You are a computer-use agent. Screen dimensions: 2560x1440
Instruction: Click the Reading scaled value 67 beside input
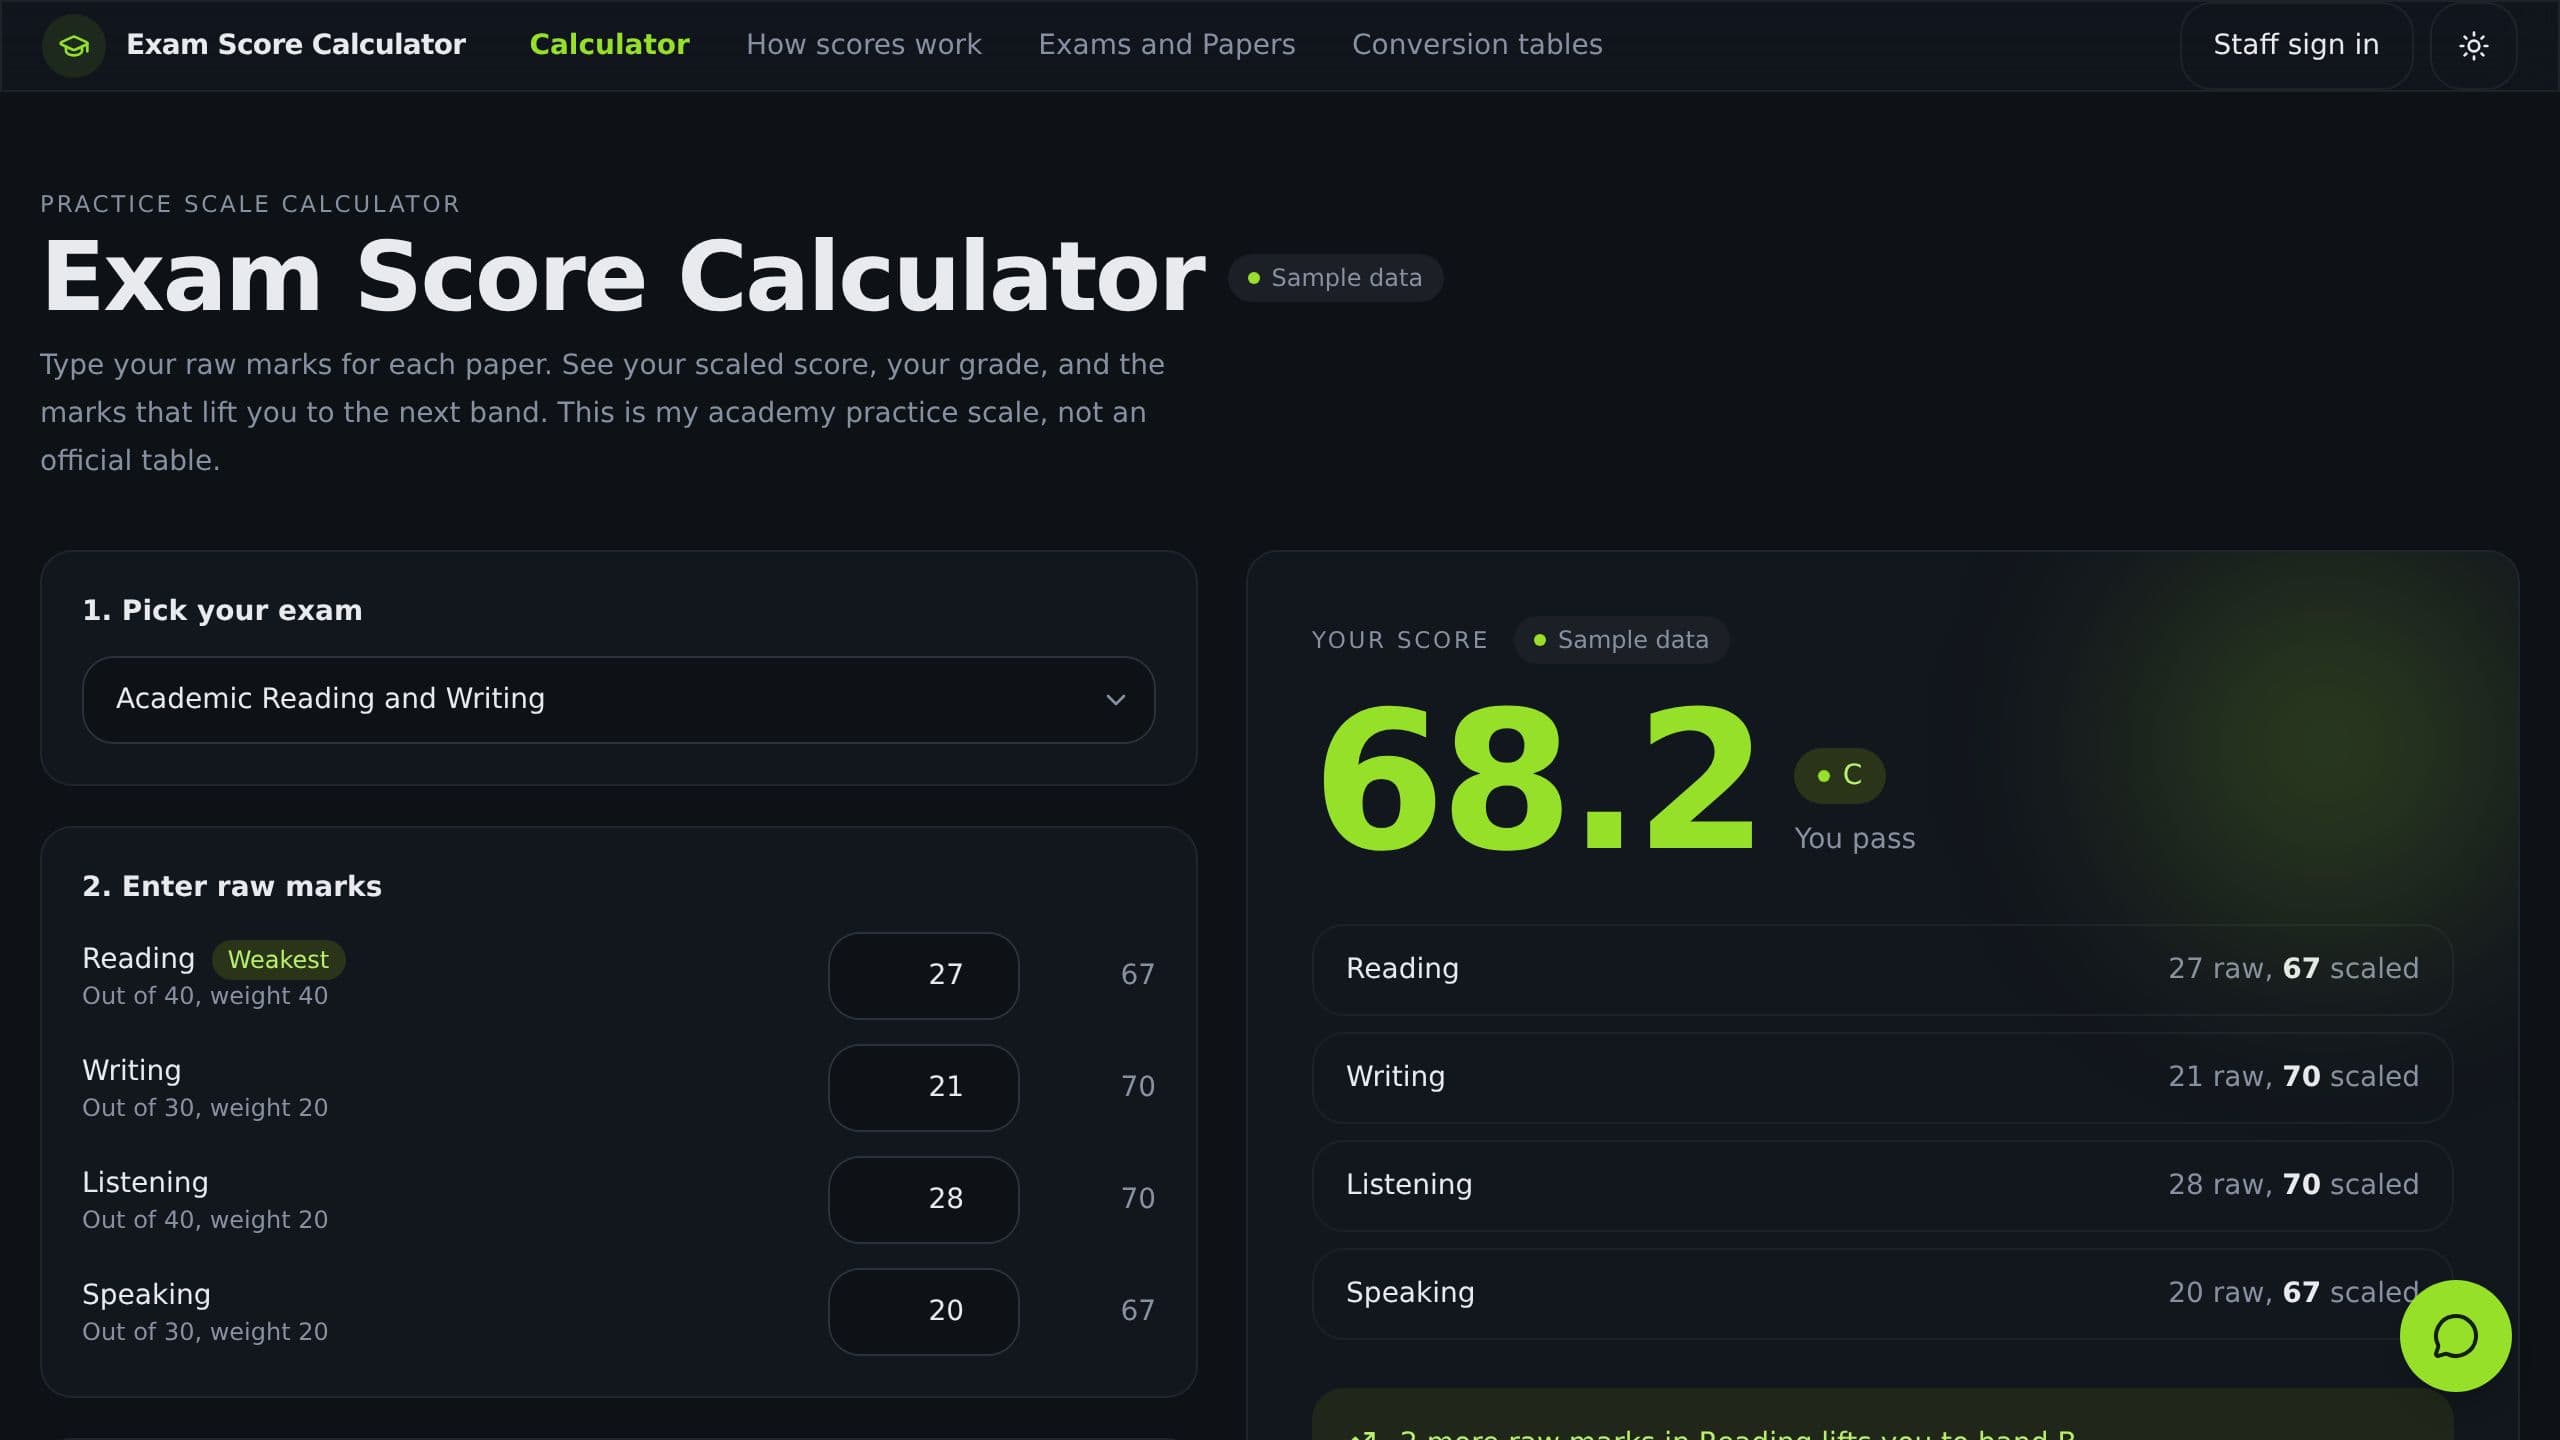[1137, 975]
